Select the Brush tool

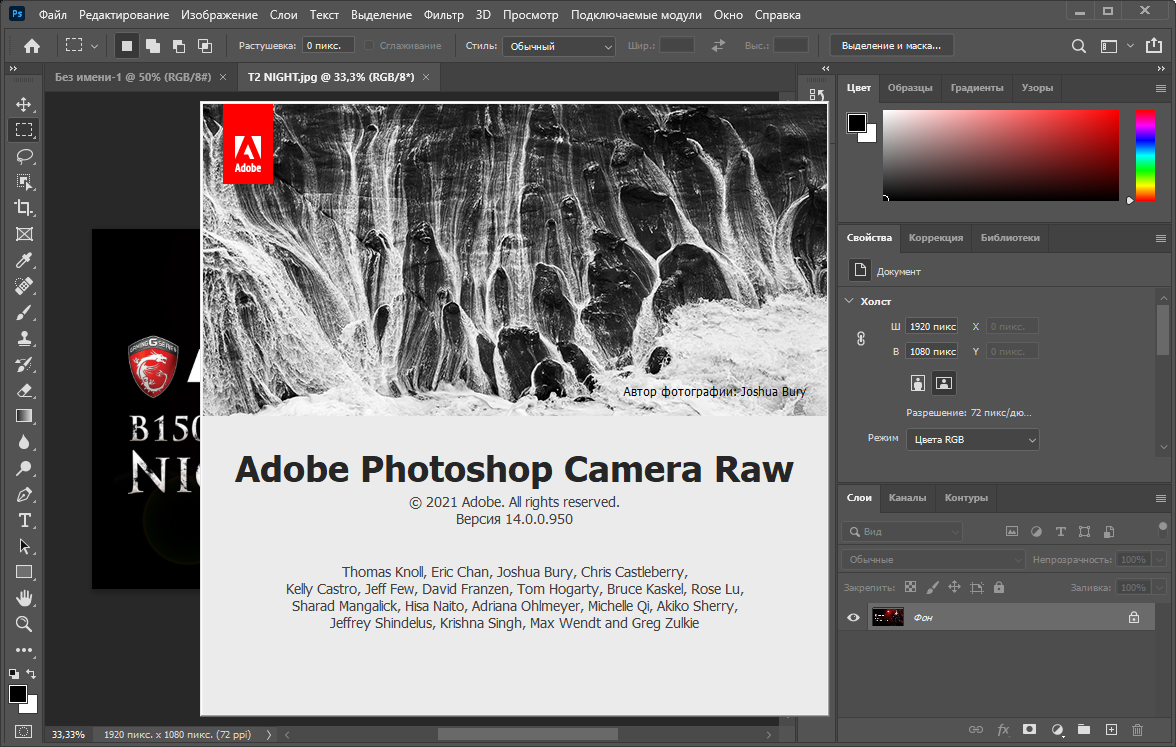24,312
